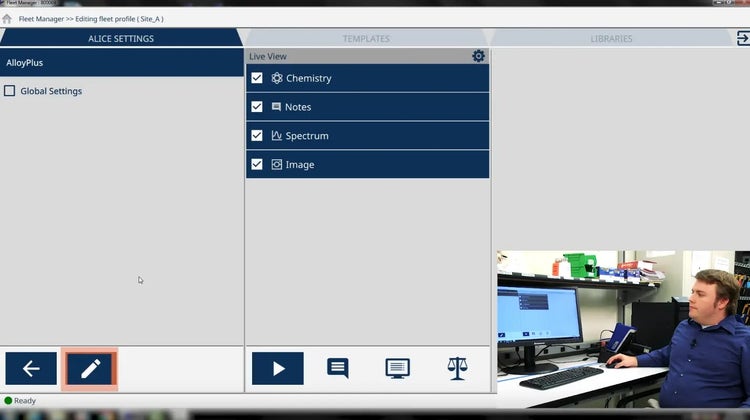Click the home icon in breadcrumb

click(7, 18)
